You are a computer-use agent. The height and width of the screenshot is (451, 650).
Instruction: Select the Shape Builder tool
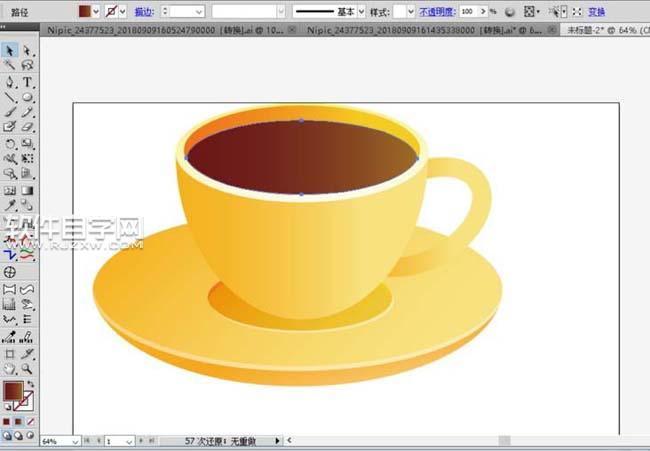coord(10,174)
